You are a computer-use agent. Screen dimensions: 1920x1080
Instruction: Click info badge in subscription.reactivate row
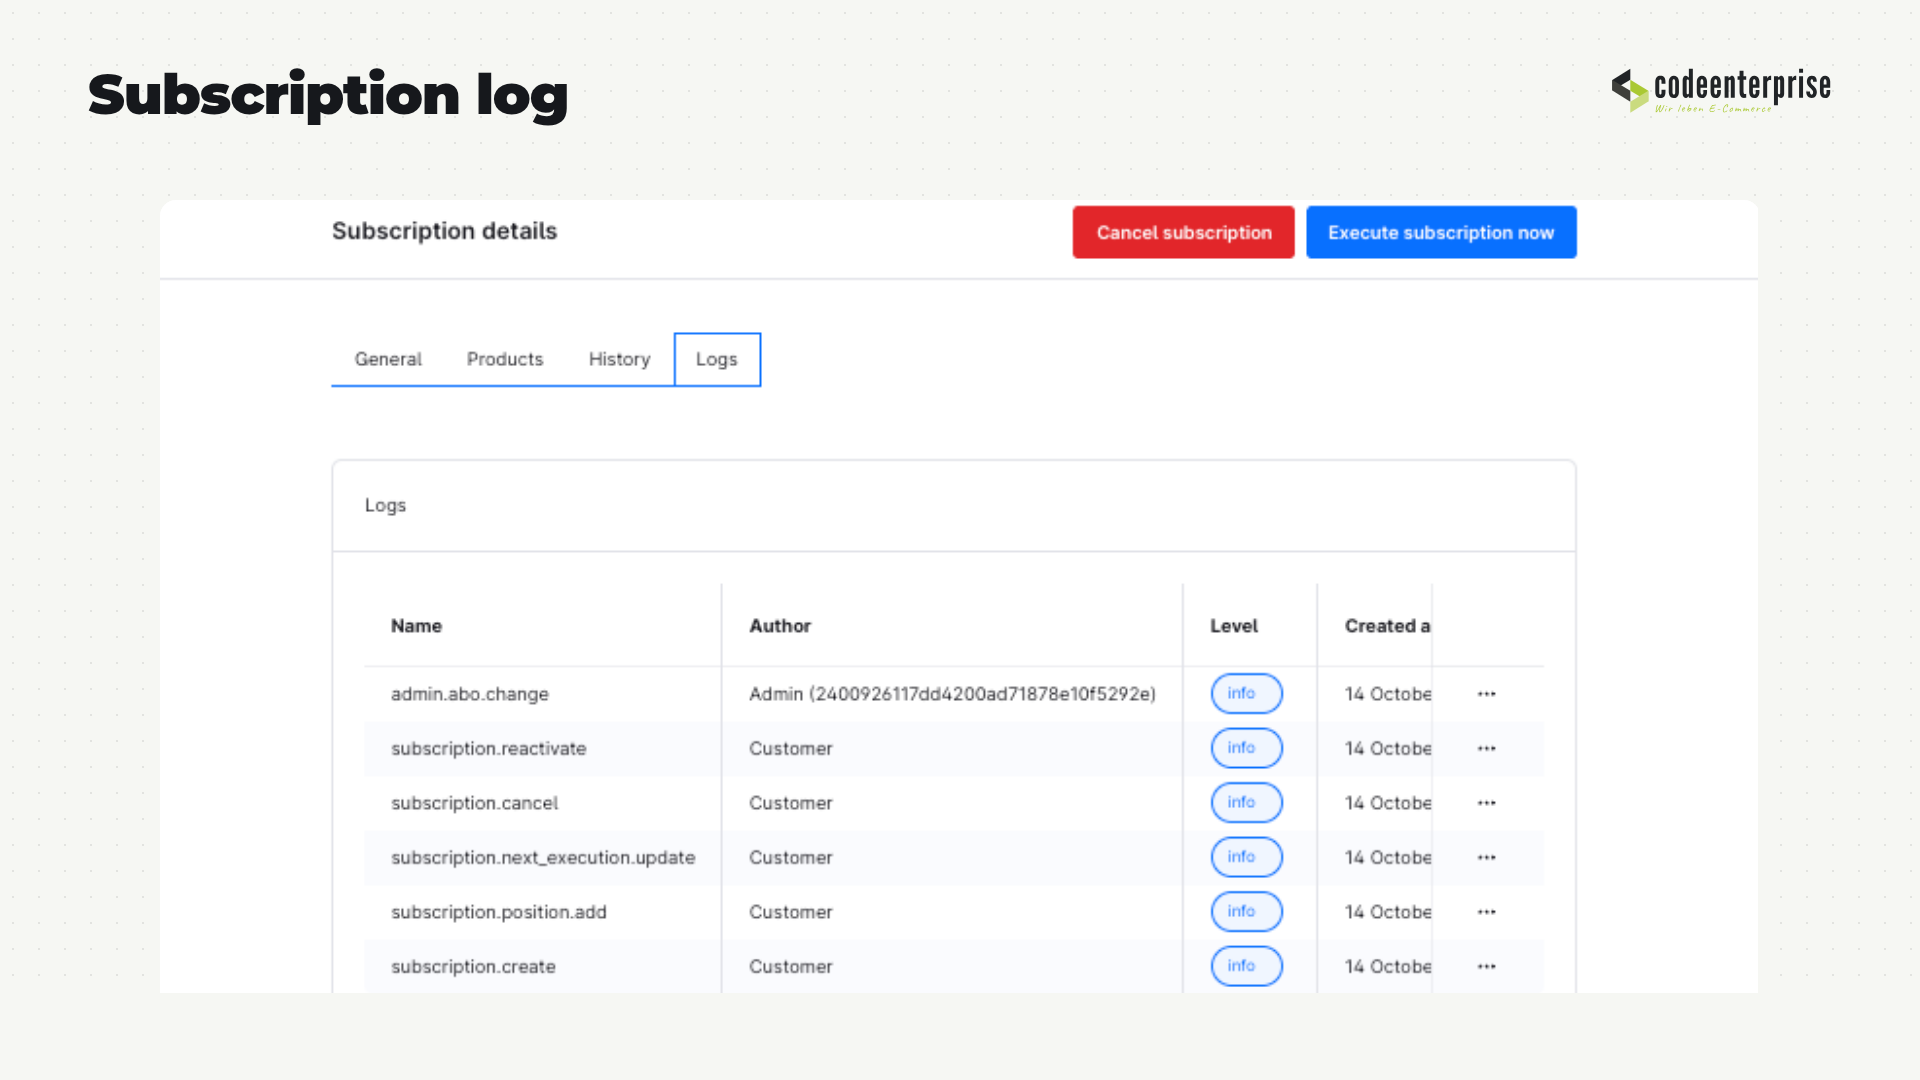pyautogui.click(x=1246, y=748)
